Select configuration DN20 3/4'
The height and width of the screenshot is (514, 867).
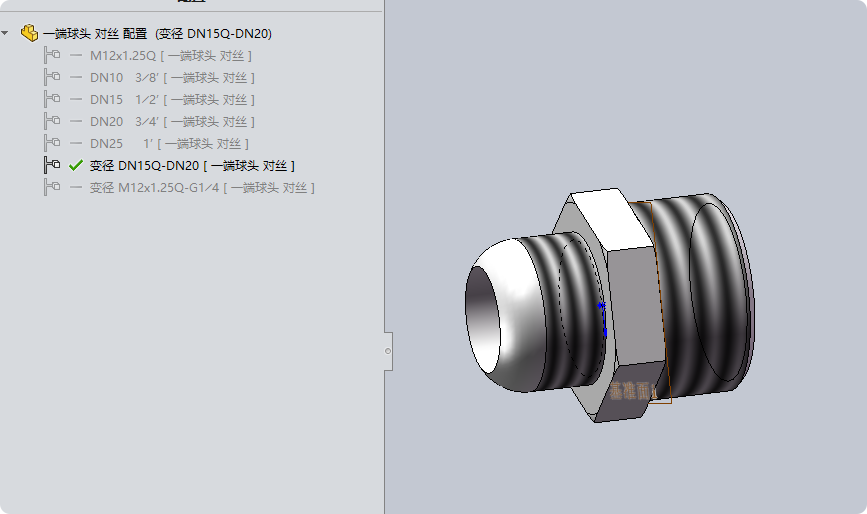tap(173, 122)
